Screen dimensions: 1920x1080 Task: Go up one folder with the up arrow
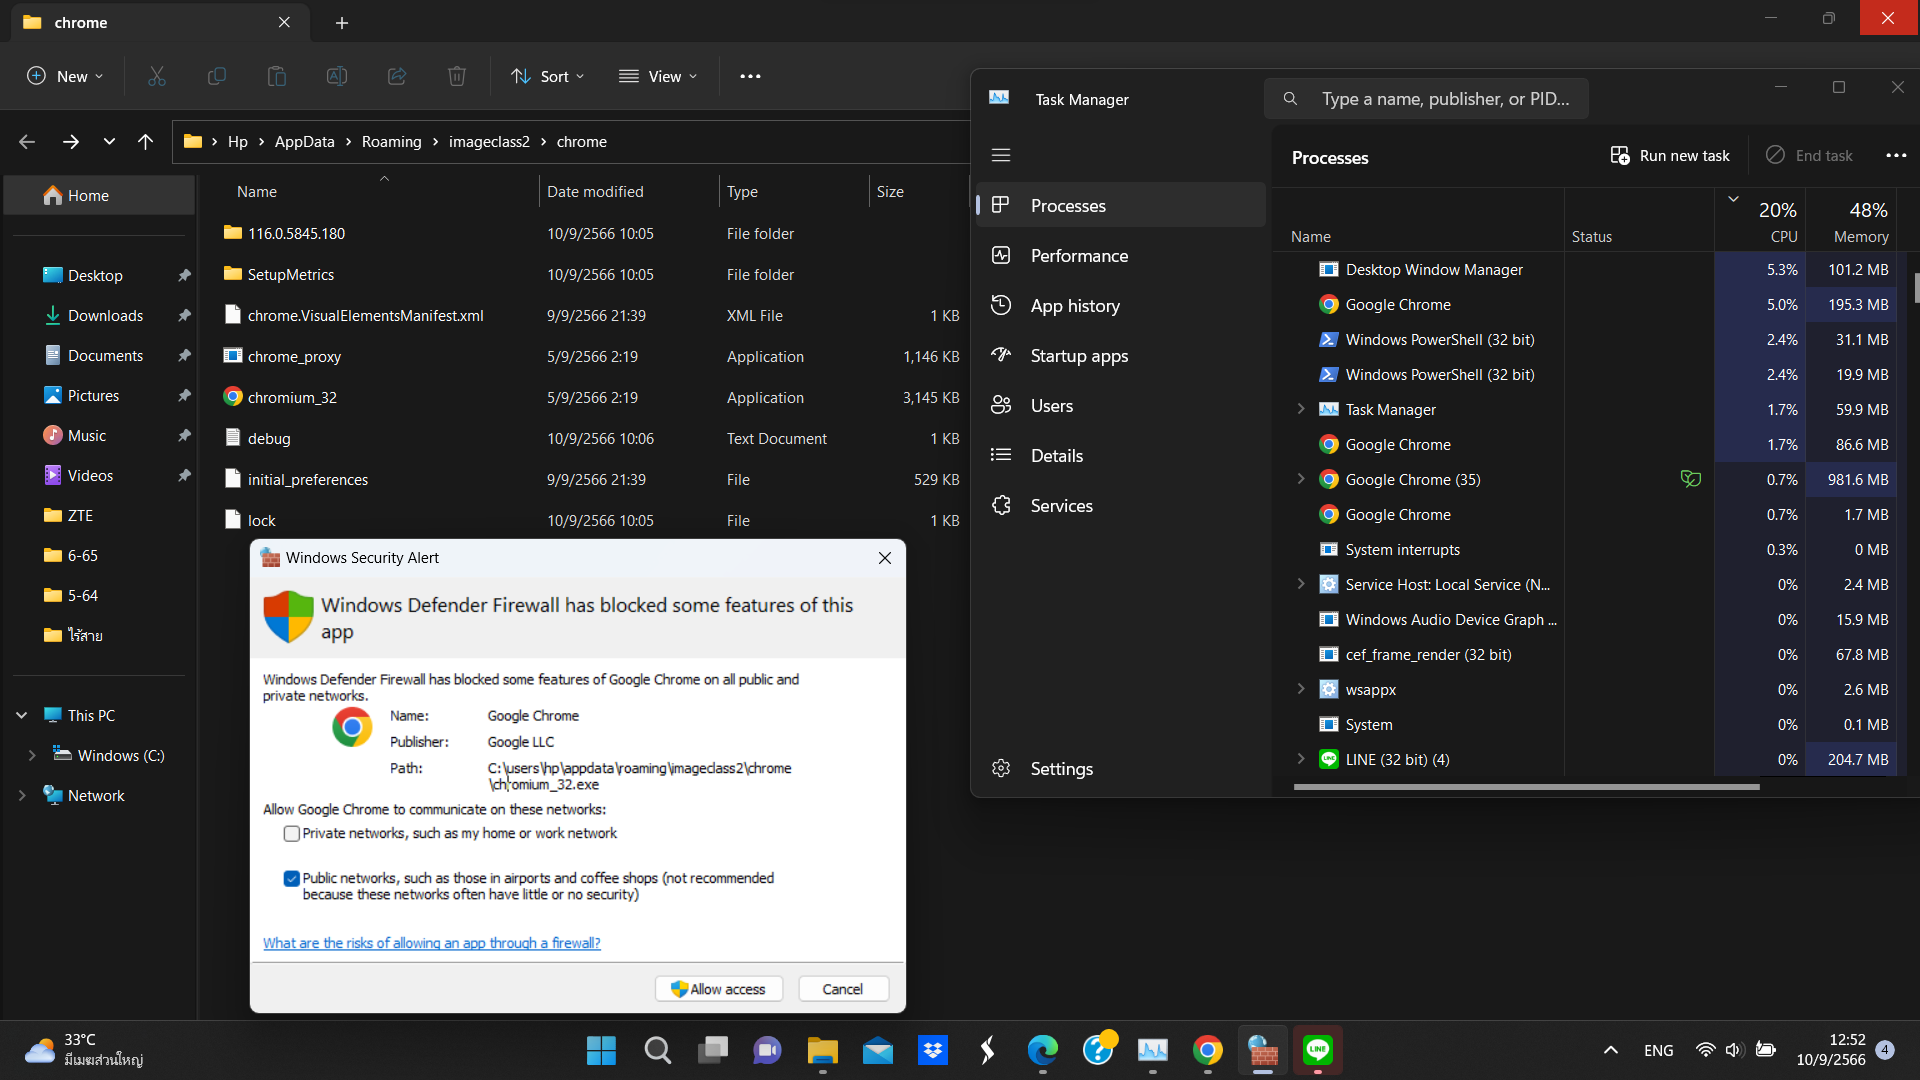146,142
